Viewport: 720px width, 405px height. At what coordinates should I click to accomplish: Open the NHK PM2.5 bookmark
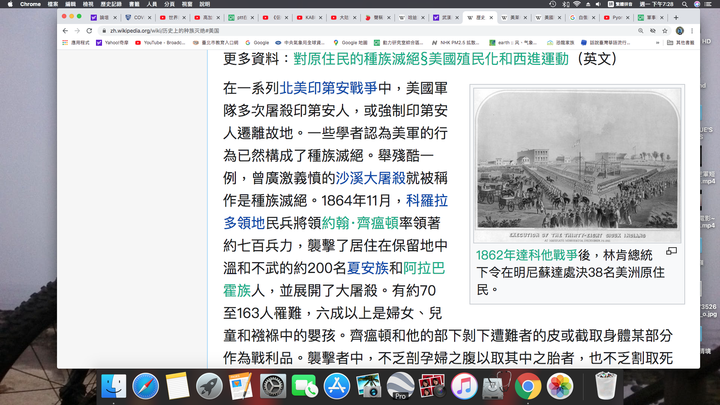tap(456, 43)
